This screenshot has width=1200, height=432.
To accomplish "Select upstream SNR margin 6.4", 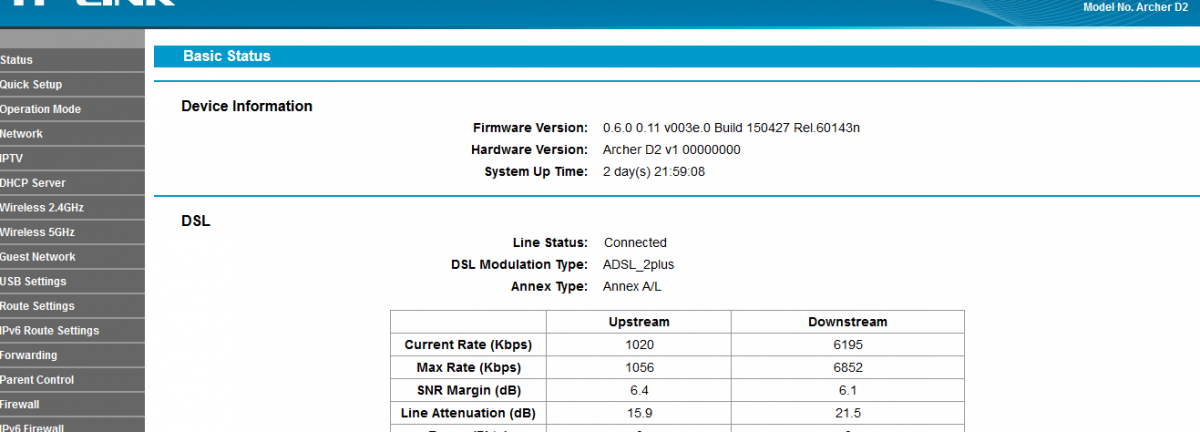I will click(x=639, y=390).
